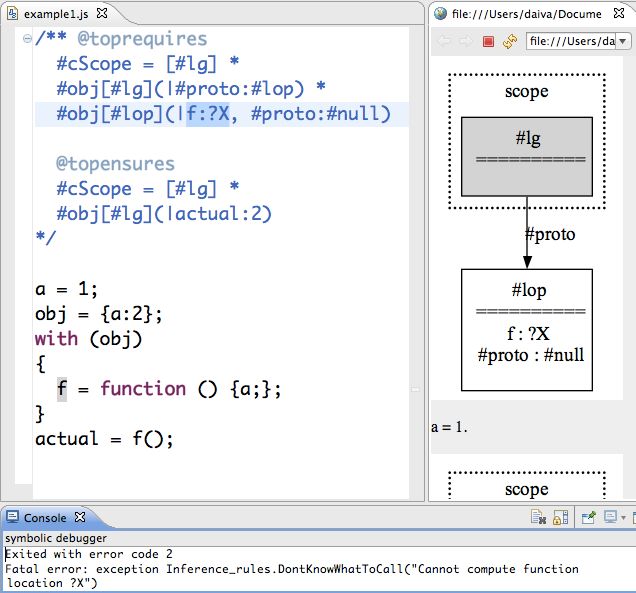636x593 pixels.
Task: Collapse the comment block with the fold toggle
Action: click(x=27, y=39)
